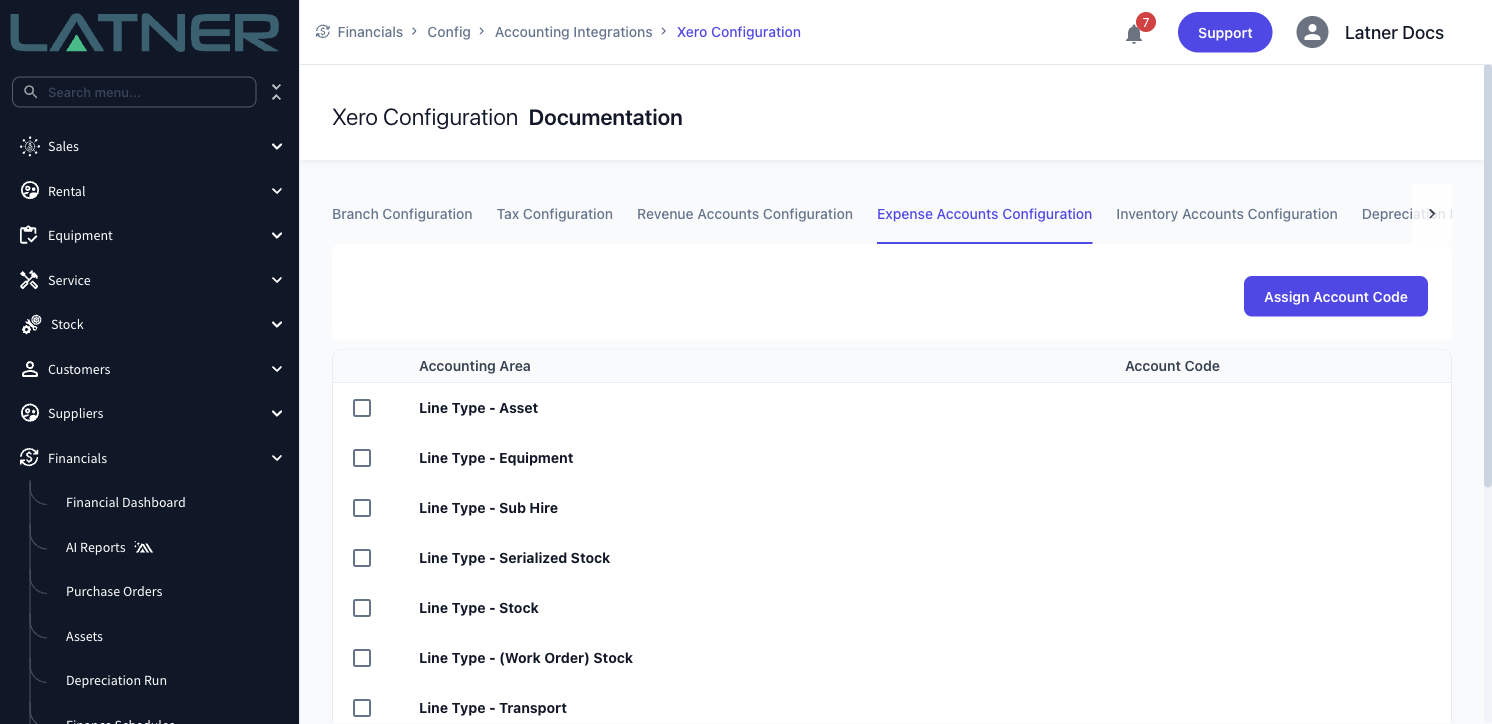Click the Customers person icon
The height and width of the screenshot is (724, 1492).
pos(30,369)
